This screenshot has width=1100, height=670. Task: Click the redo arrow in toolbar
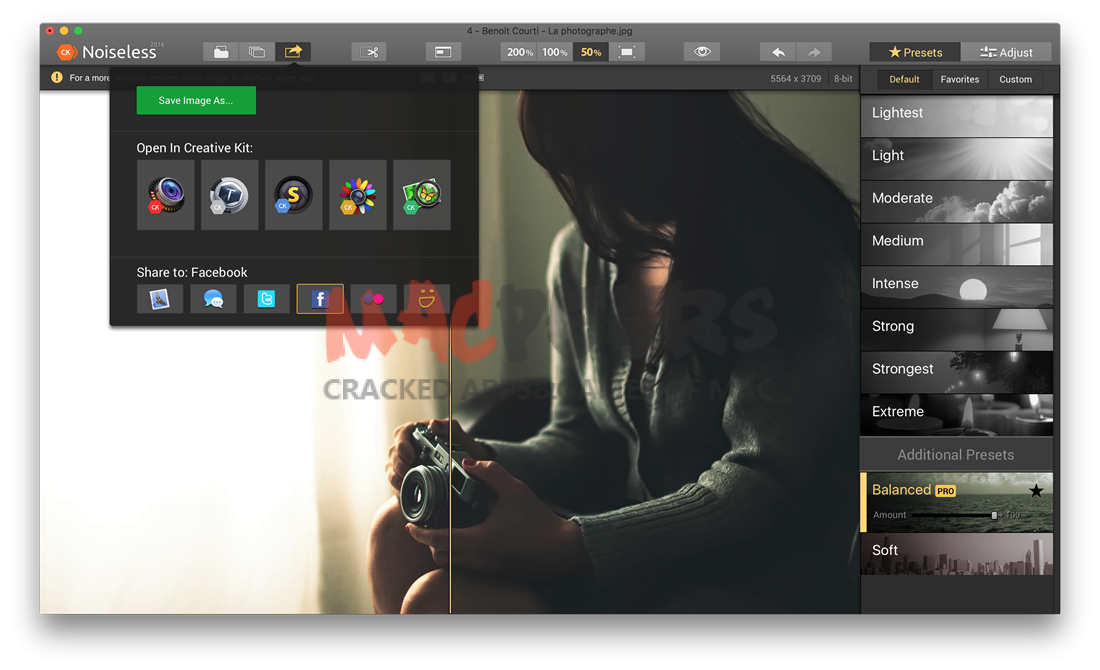click(813, 52)
